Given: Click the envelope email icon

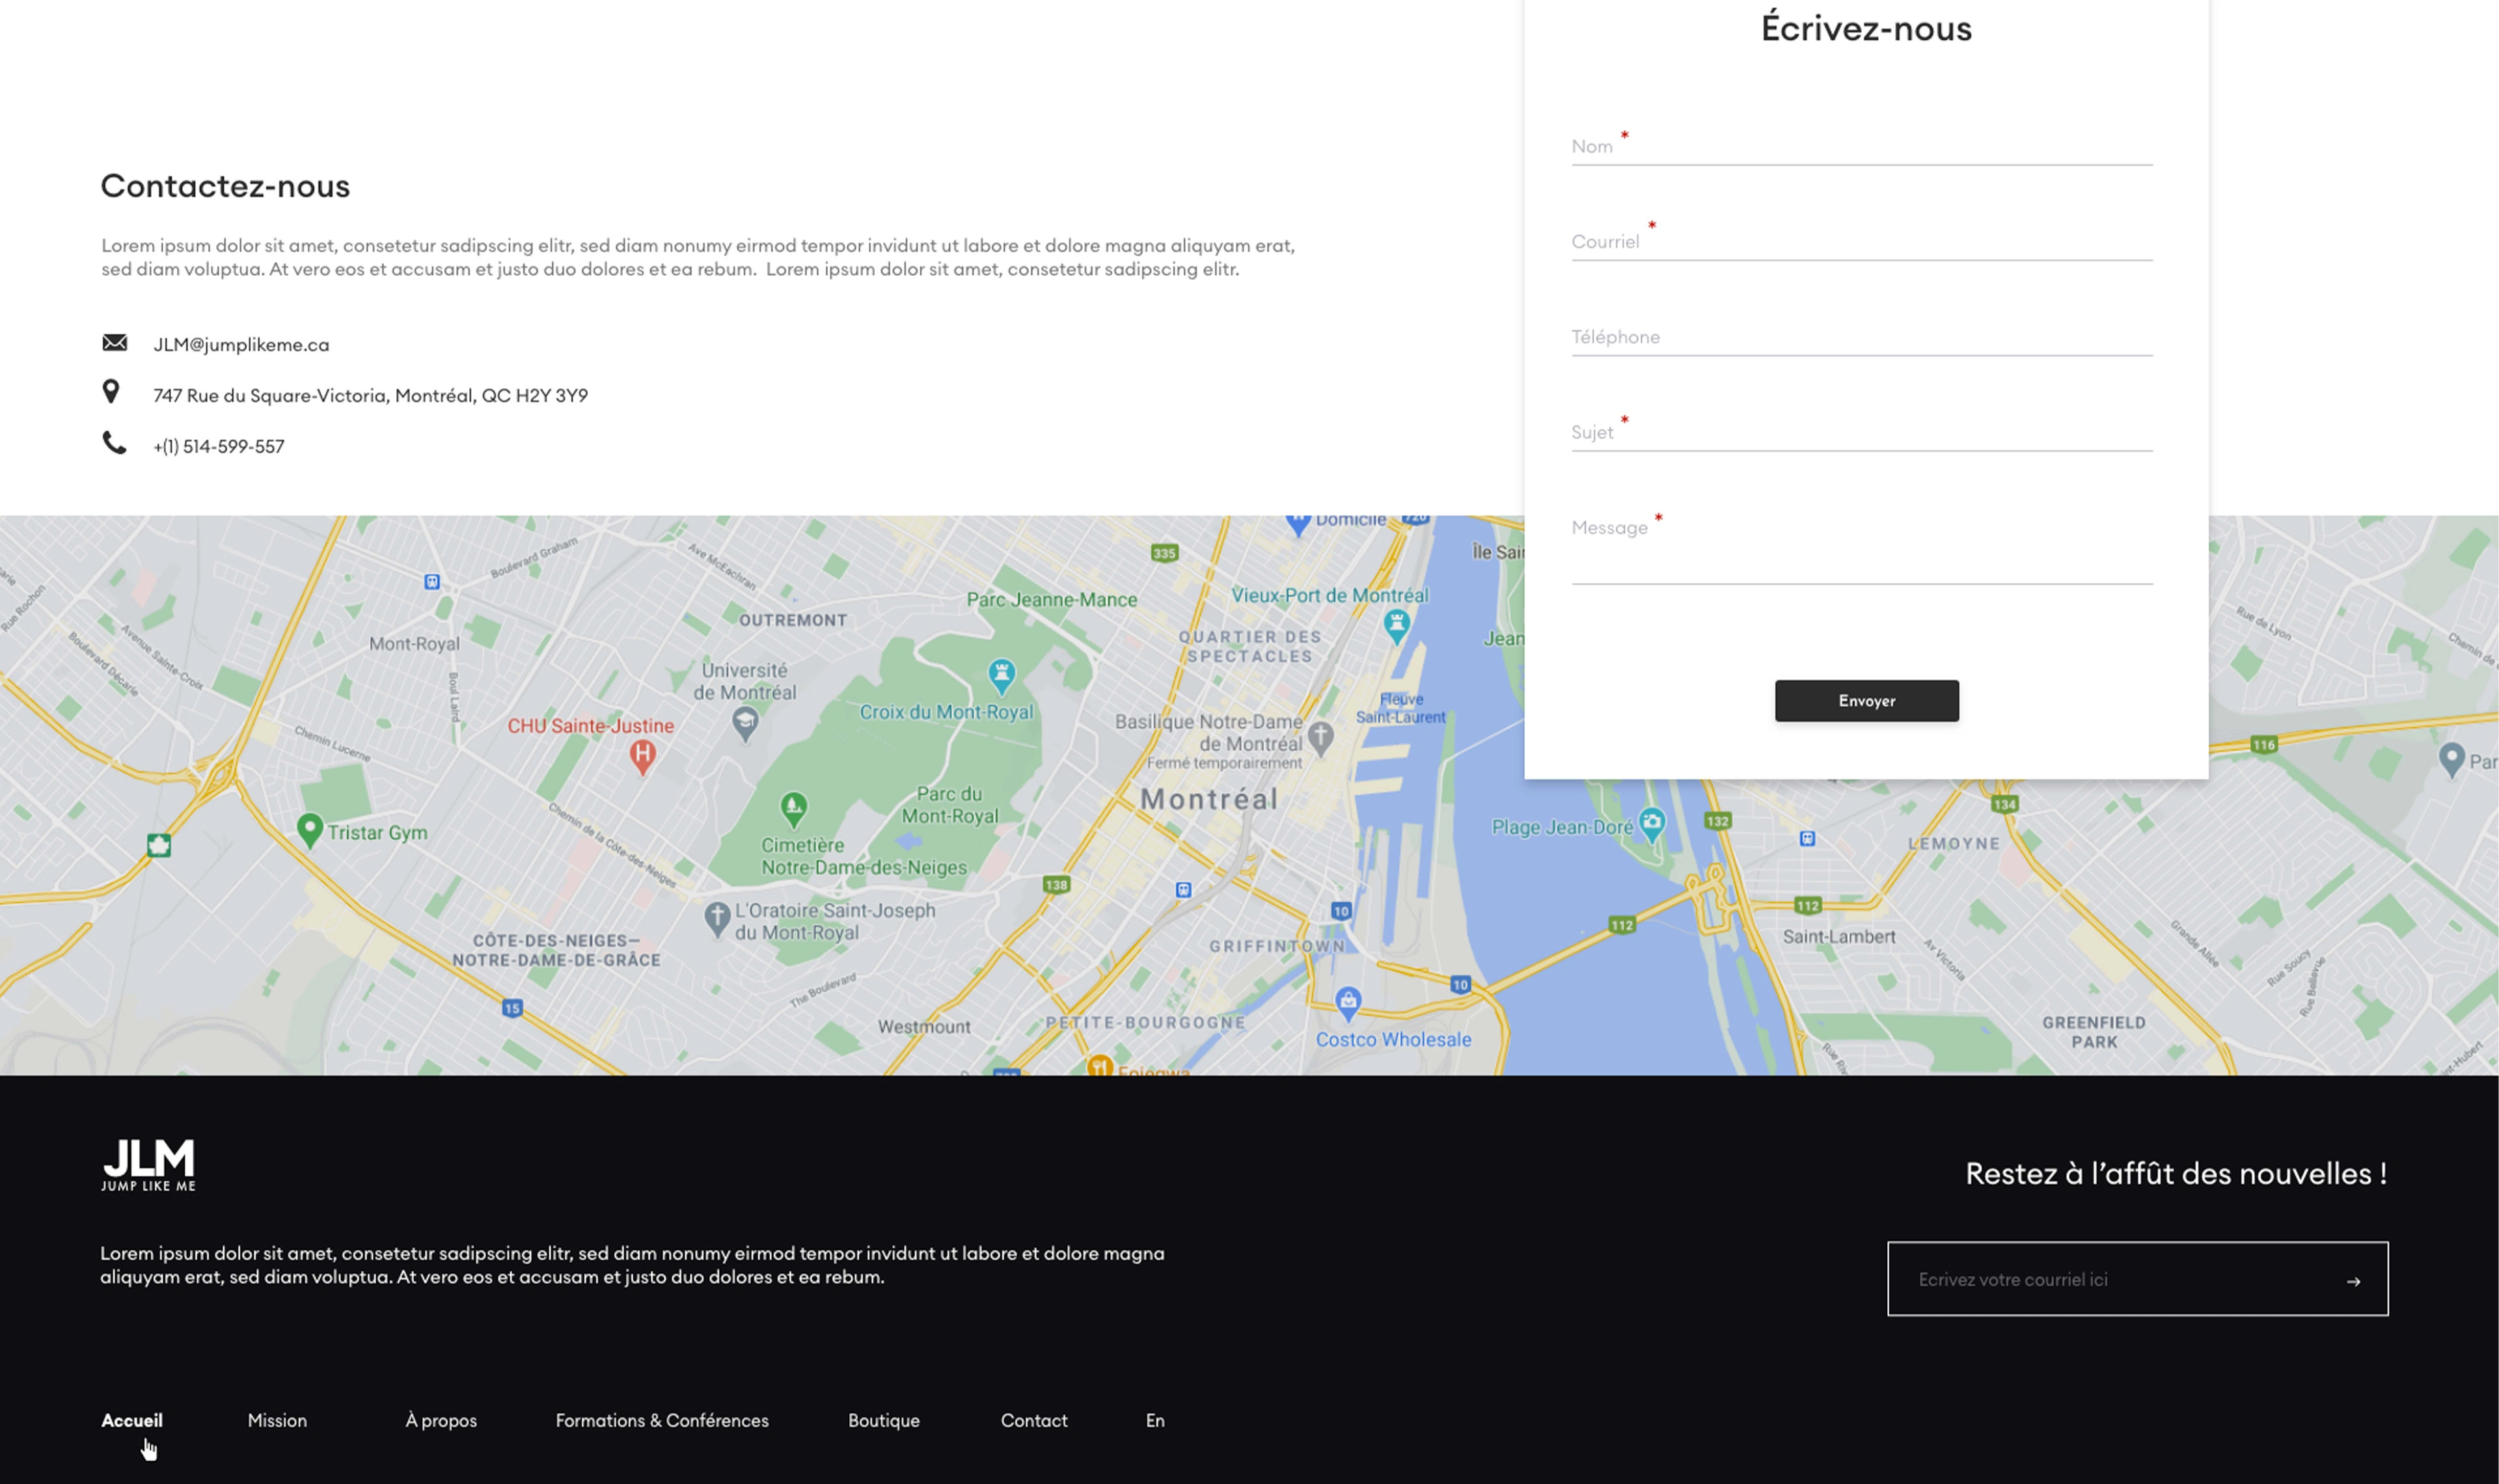Looking at the screenshot, I should [x=115, y=343].
